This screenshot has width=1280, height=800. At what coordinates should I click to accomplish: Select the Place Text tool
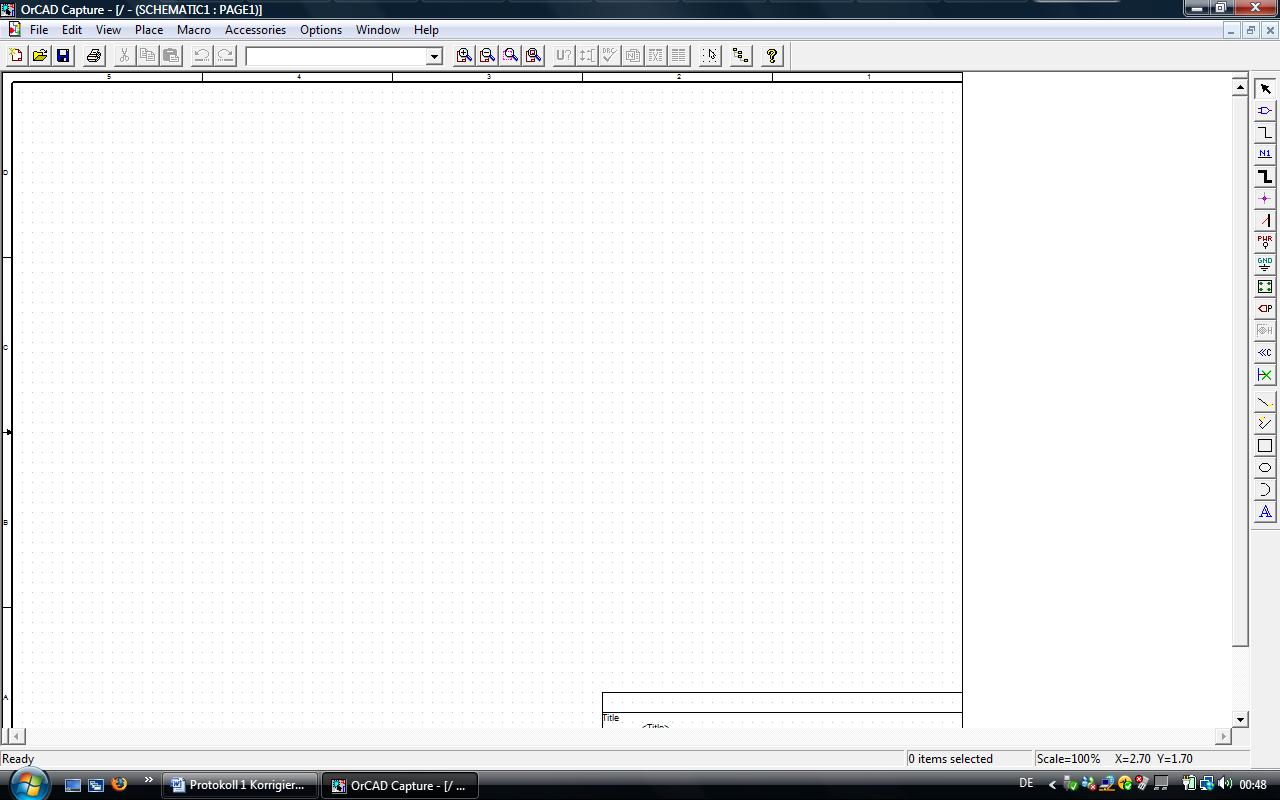coord(1265,512)
